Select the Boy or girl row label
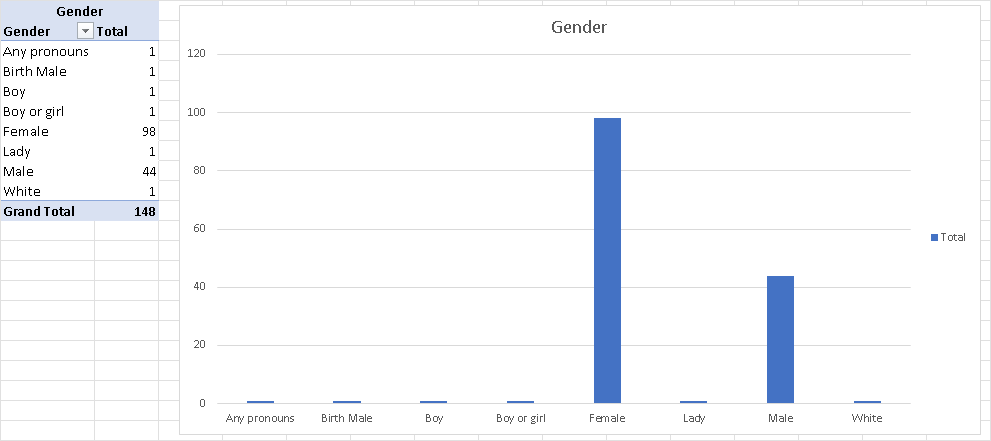The height and width of the screenshot is (441, 991). tap(34, 111)
